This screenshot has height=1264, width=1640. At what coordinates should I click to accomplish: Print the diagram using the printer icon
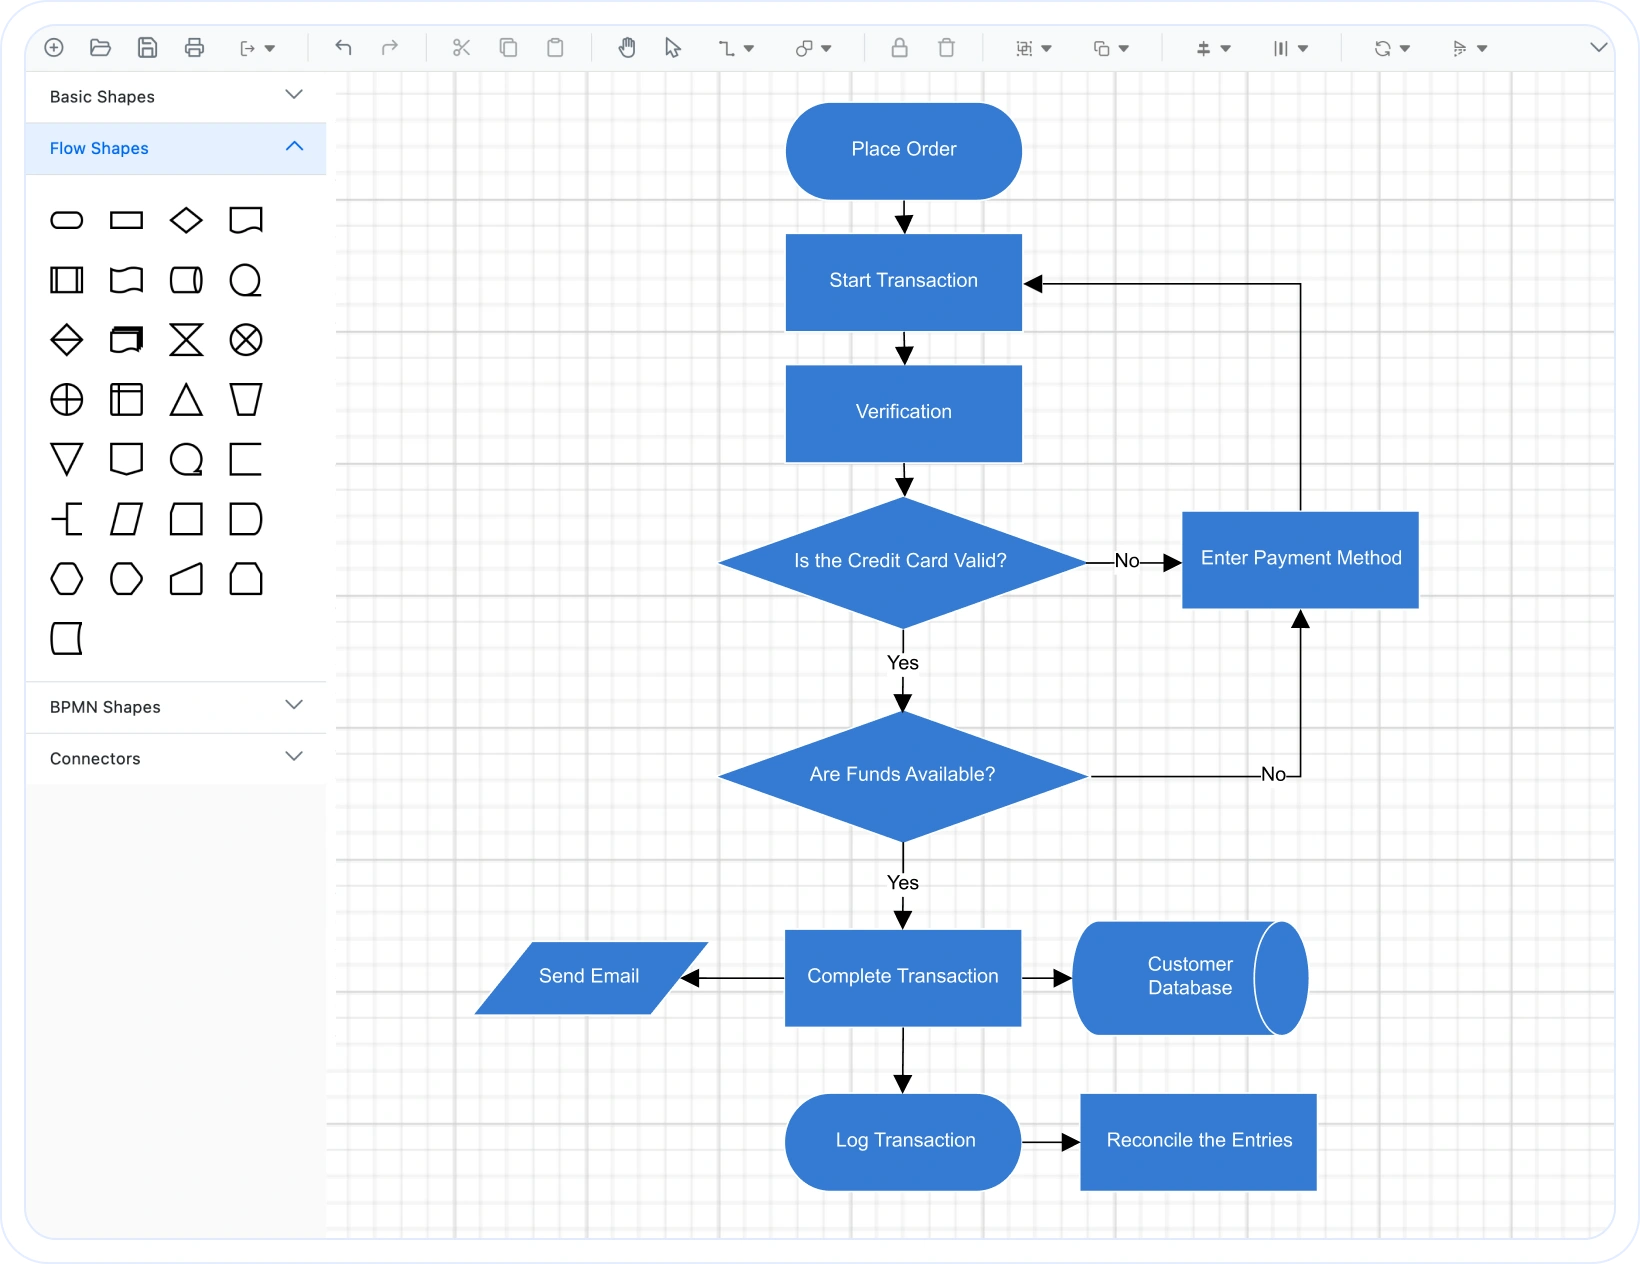[x=194, y=47]
